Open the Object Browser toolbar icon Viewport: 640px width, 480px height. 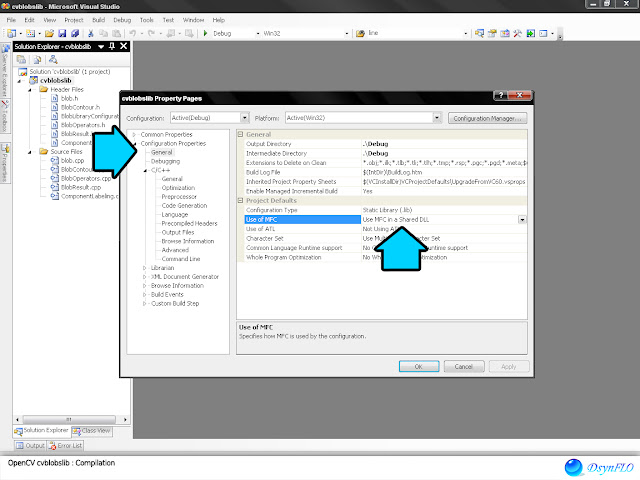[x=505, y=33]
